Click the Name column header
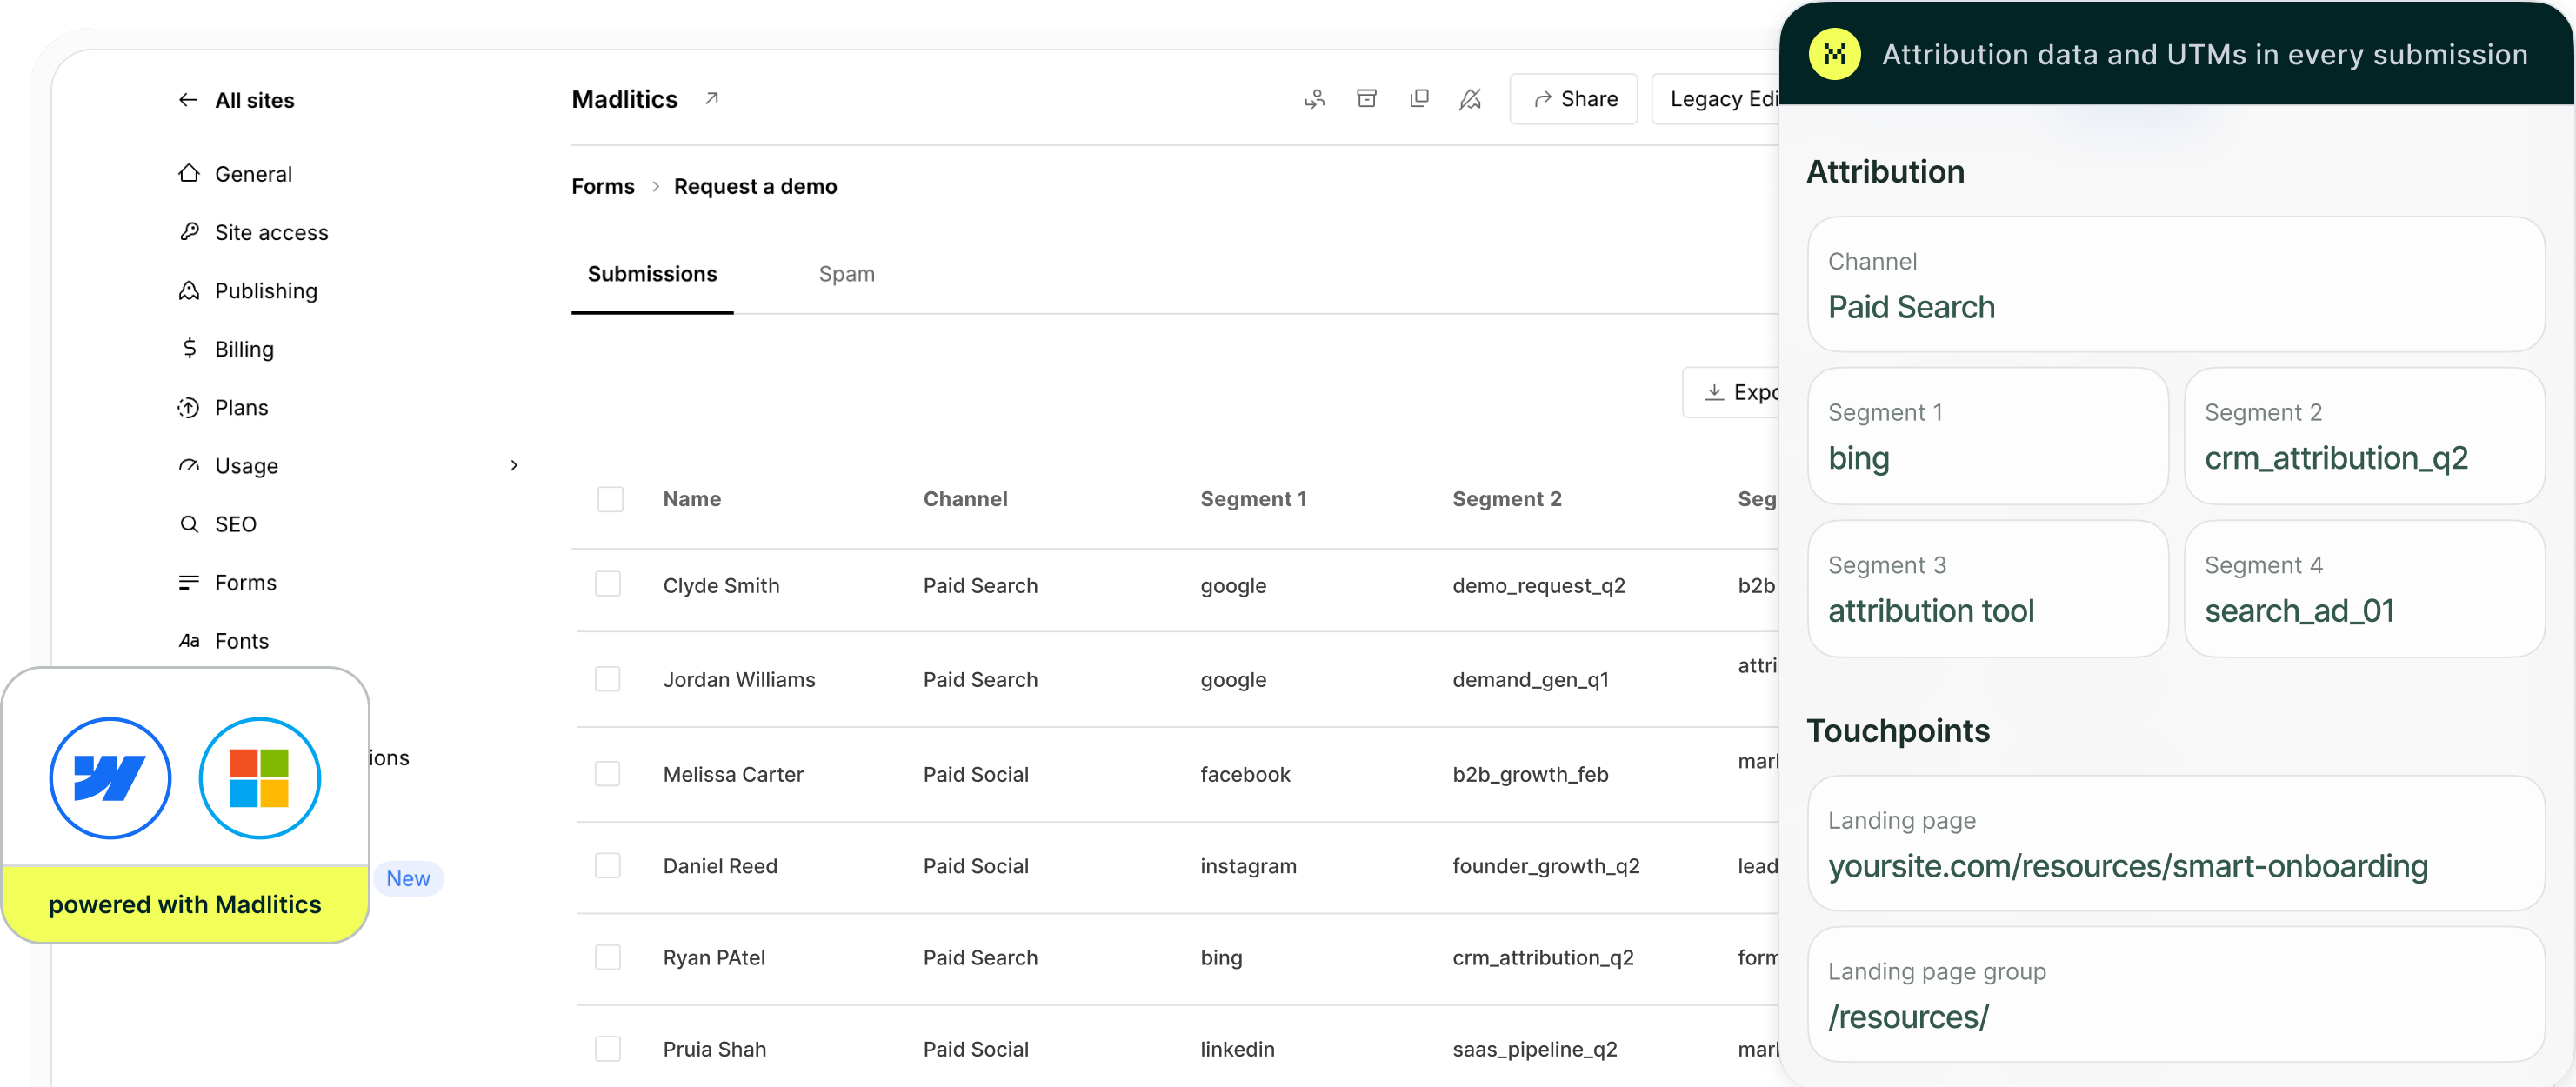This screenshot has height=1087, width=2576. coord(692,499)
